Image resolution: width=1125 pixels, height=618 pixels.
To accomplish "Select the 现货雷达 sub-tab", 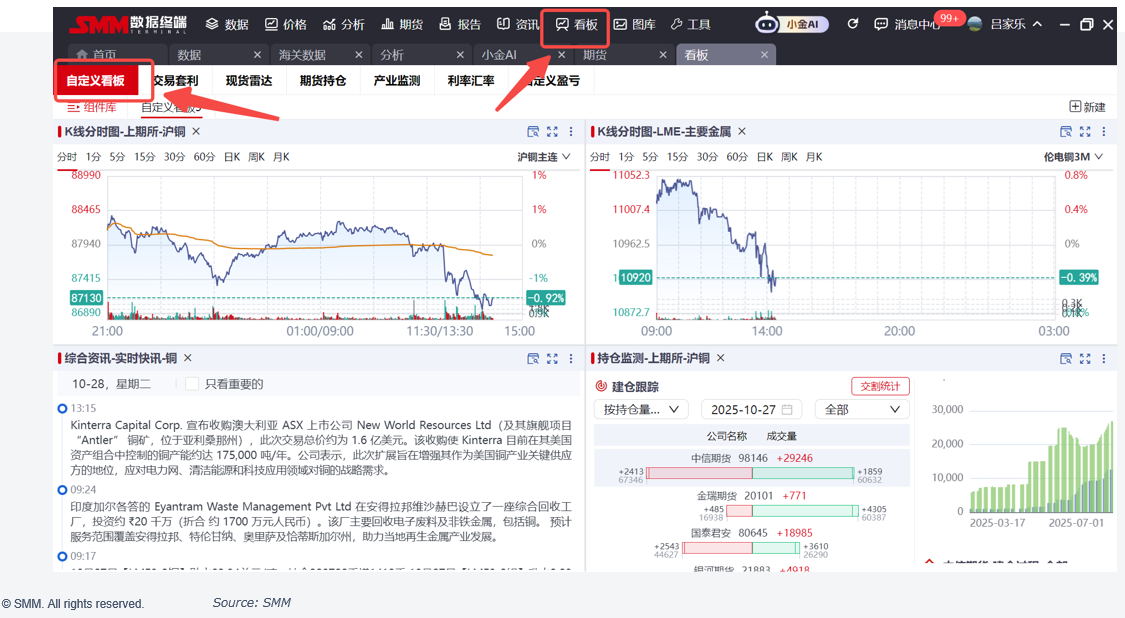I will pyautogui.click(x=249, y=80).
